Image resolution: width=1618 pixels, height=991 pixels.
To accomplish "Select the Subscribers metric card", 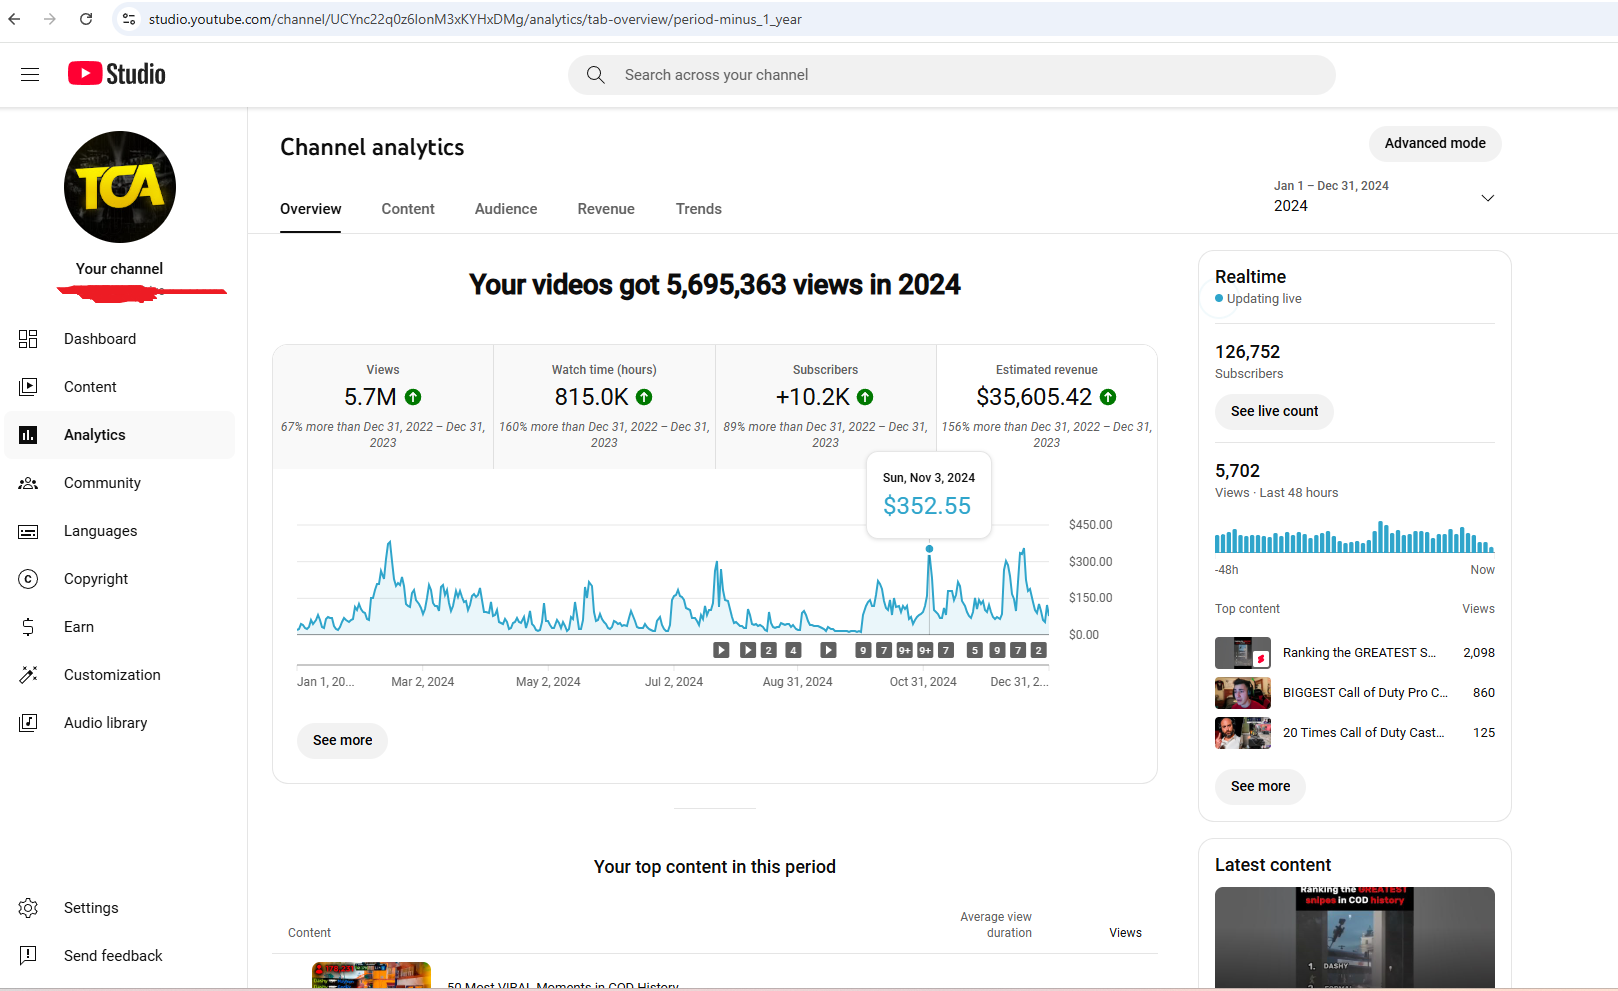I will [825, 406].
